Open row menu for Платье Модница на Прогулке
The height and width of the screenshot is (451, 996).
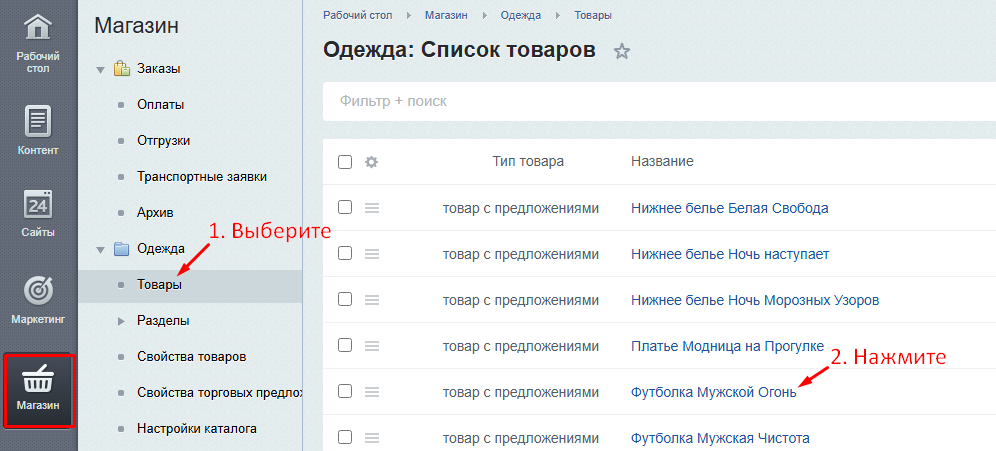[372, 346]
